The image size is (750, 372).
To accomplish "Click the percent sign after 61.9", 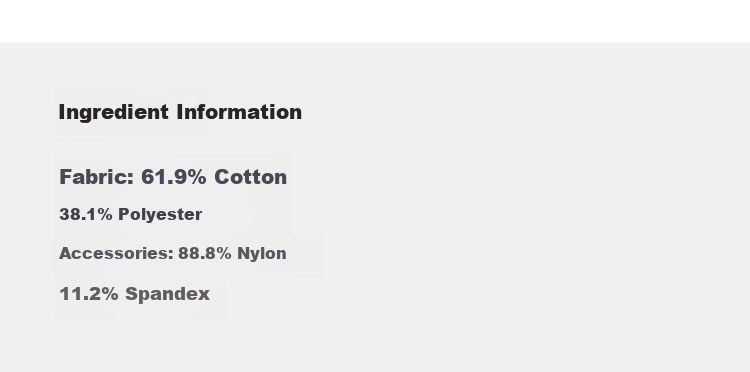I will (x=197, y=177).
